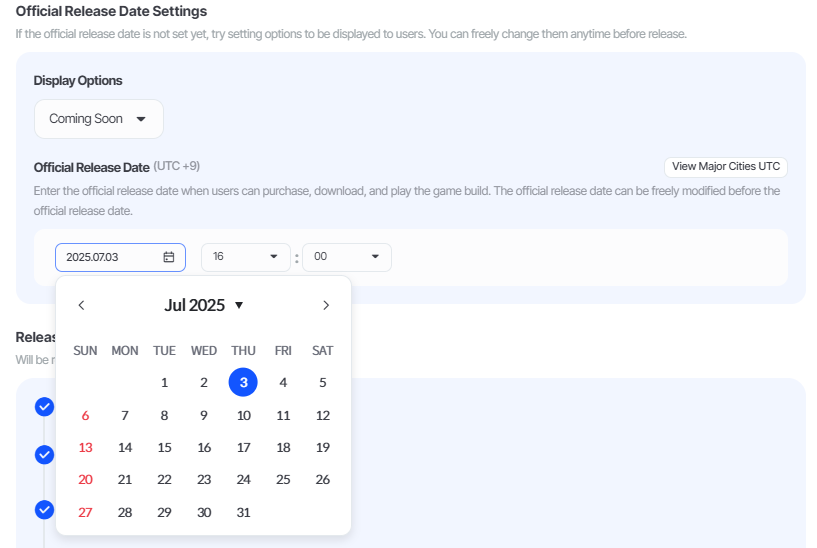This screenshot has height=548, width=817.
Task: Open the hour dropdown showing 16
Action: (x=245, y=257)
